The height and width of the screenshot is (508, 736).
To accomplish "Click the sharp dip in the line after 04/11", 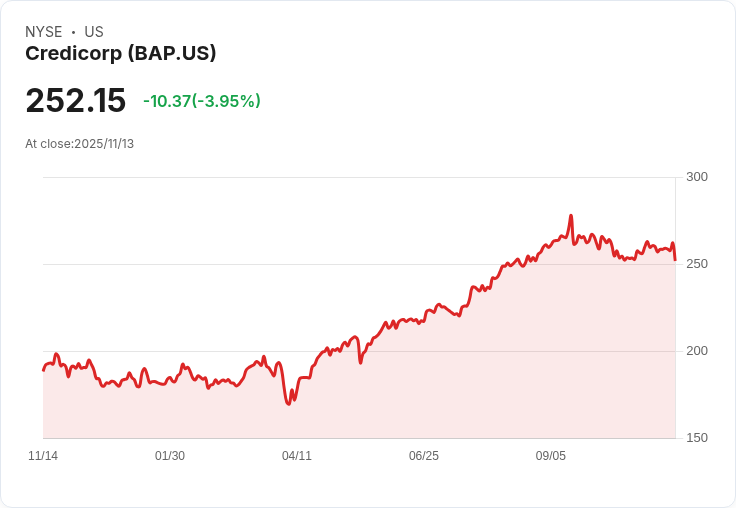I will 360,362.
